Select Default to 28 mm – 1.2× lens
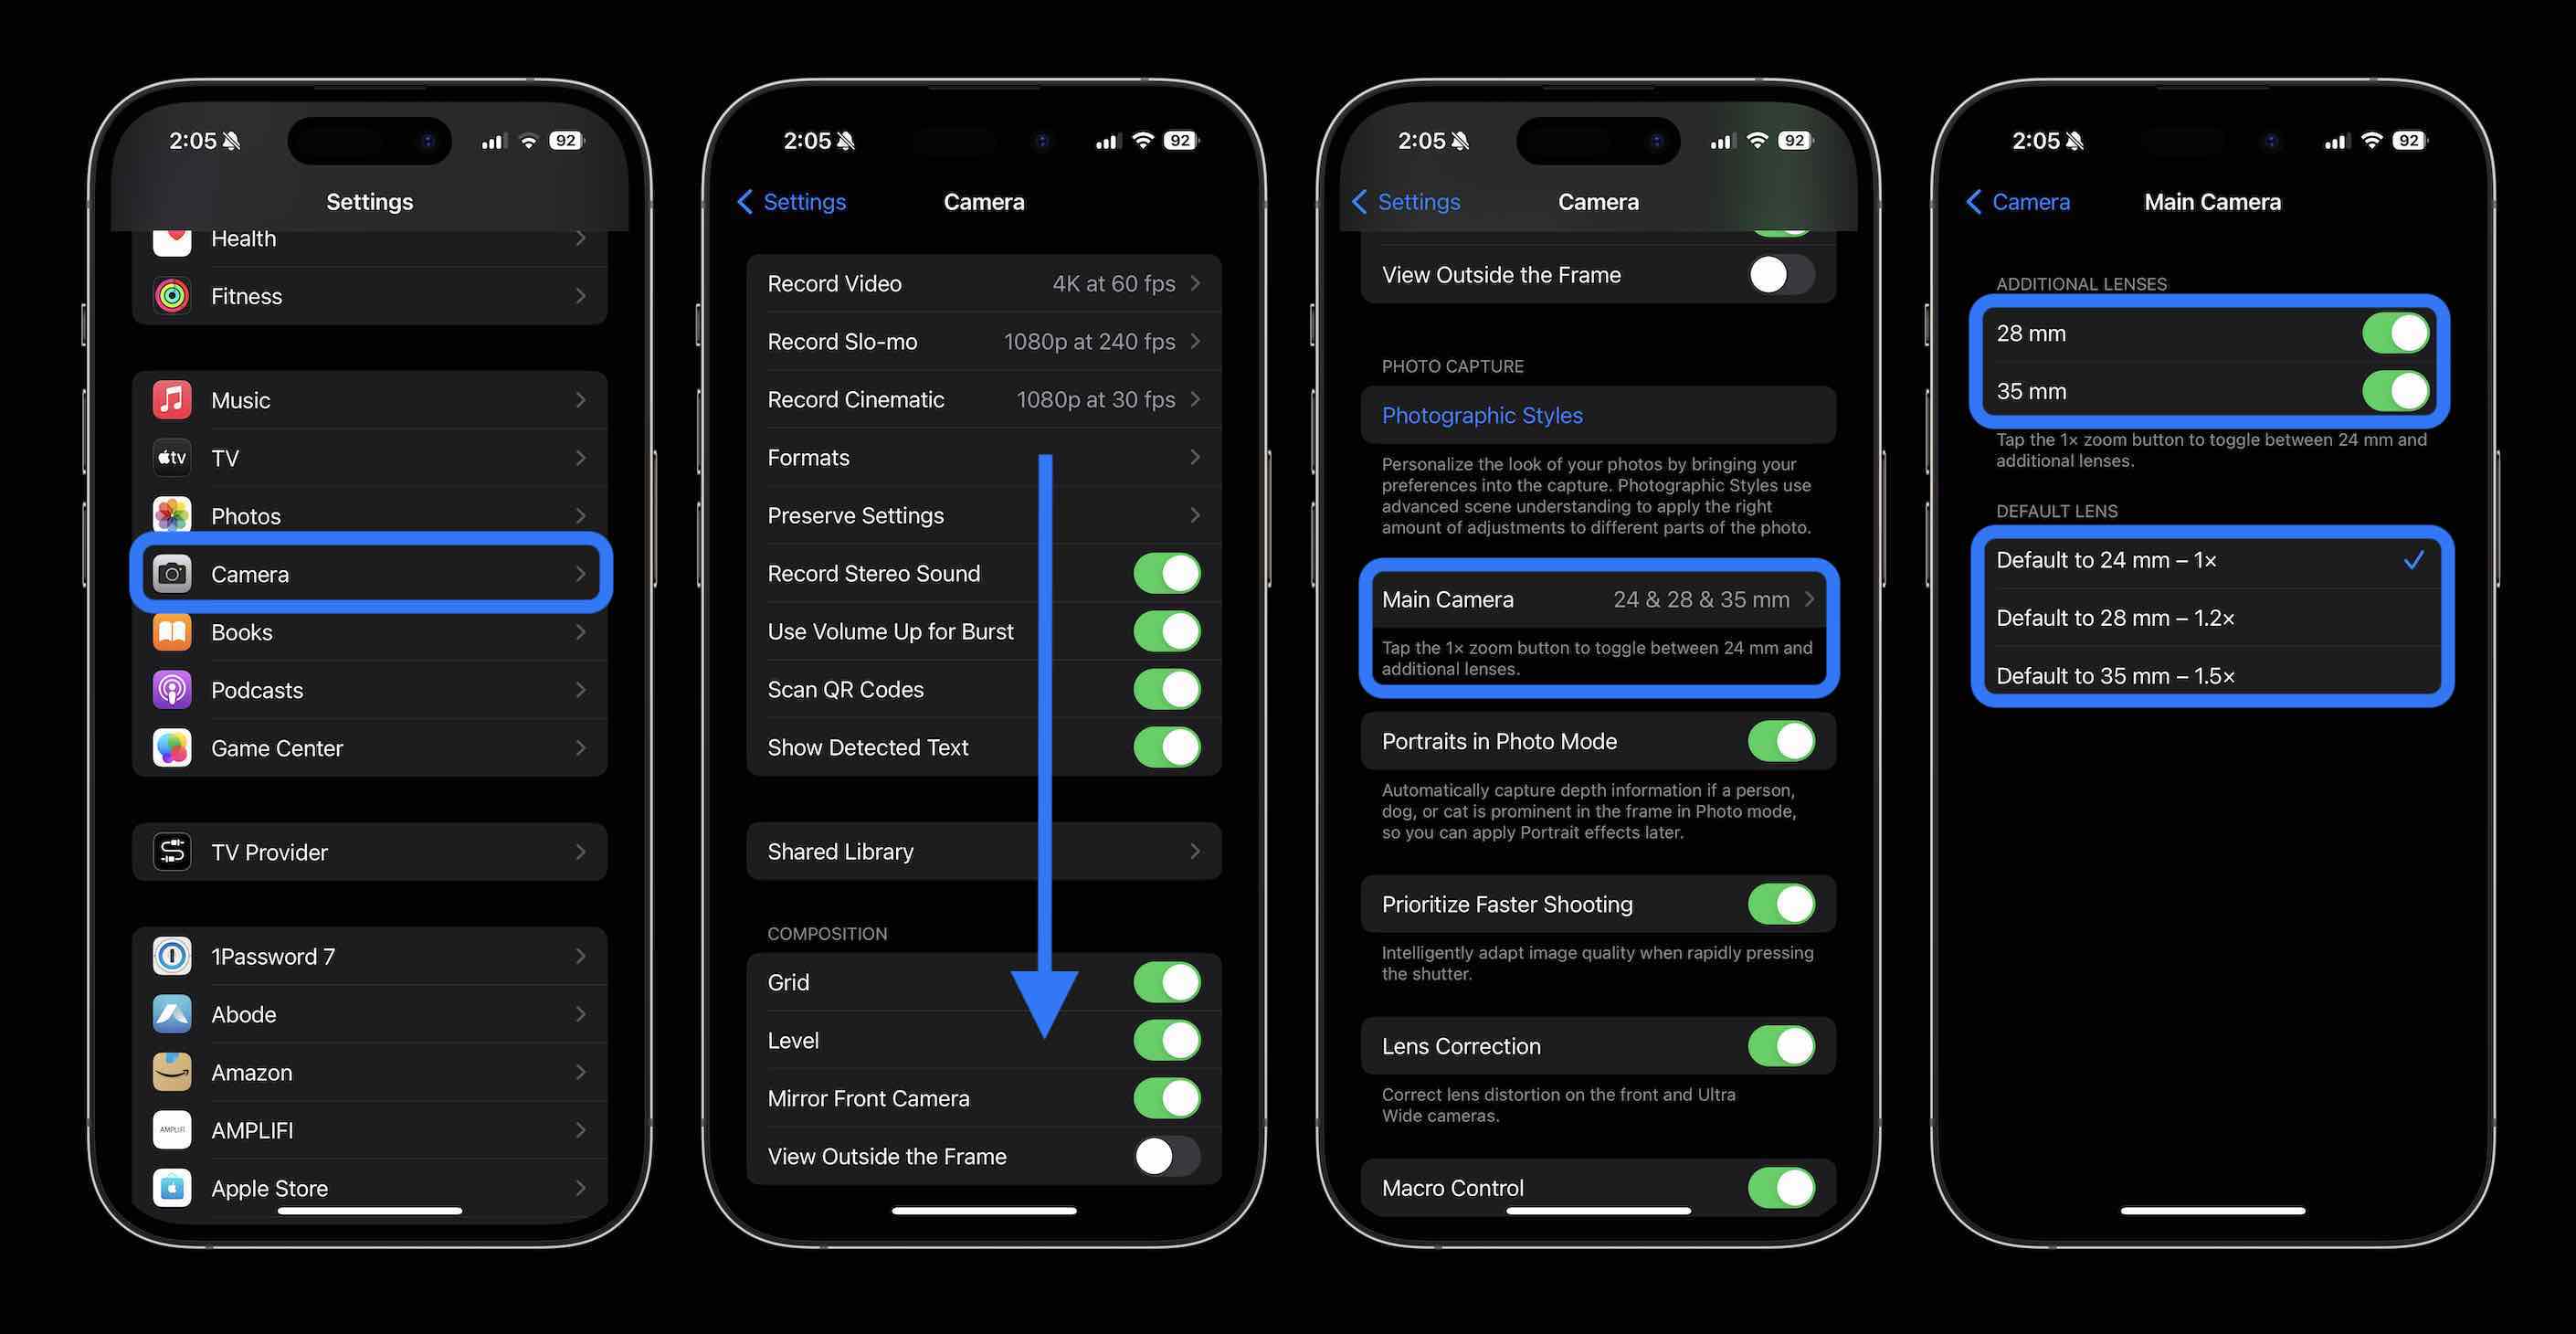The width and height of the screenshot is (2576, 1334). click(x=2203, y=616)
